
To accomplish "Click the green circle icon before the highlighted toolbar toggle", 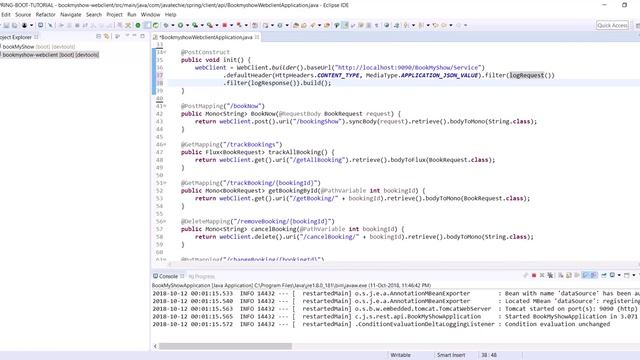I will click(x=138, y=25).
